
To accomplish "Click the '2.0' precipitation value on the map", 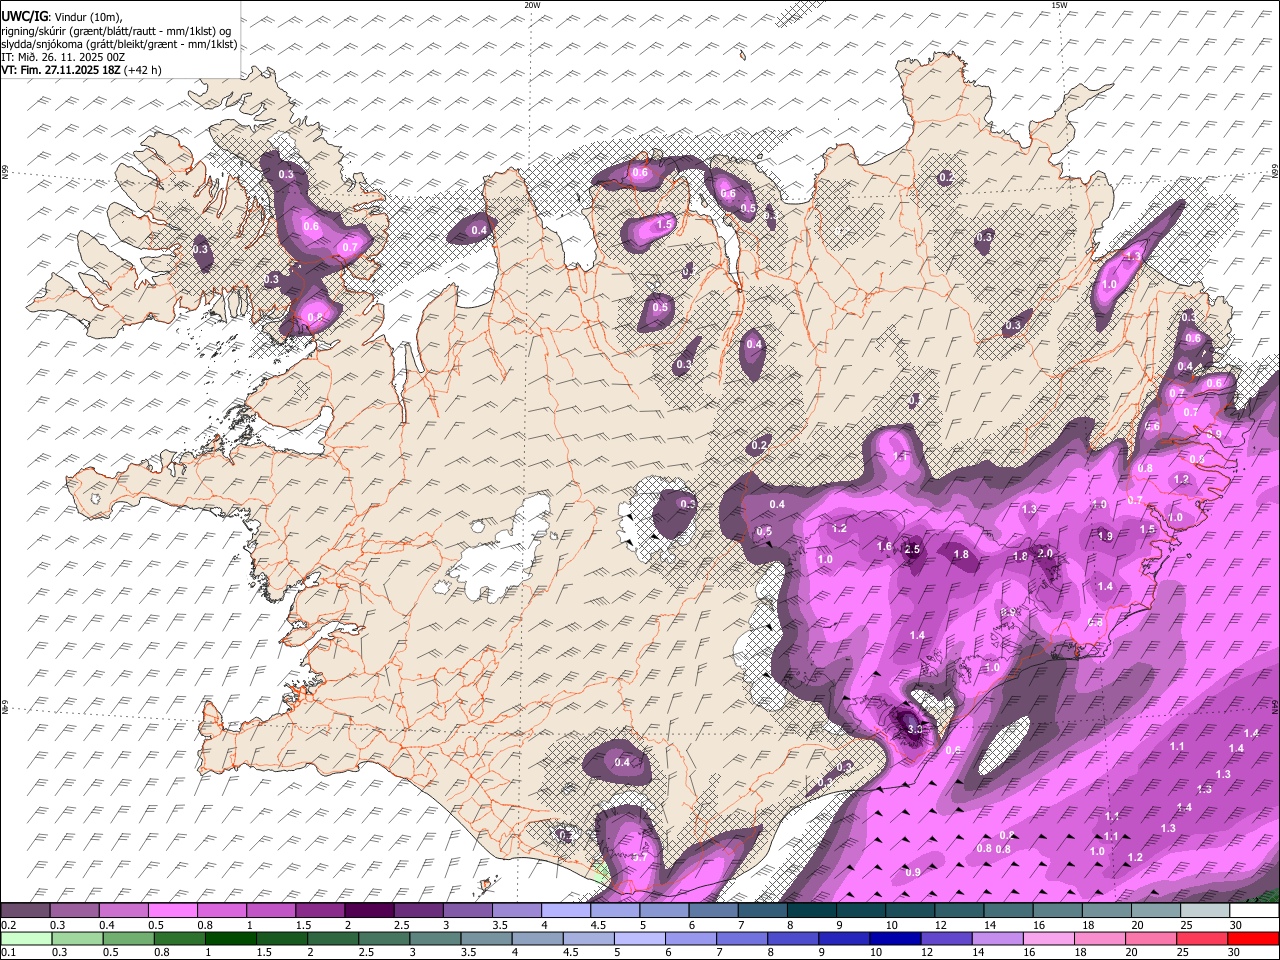I will tap(1045, 553).
